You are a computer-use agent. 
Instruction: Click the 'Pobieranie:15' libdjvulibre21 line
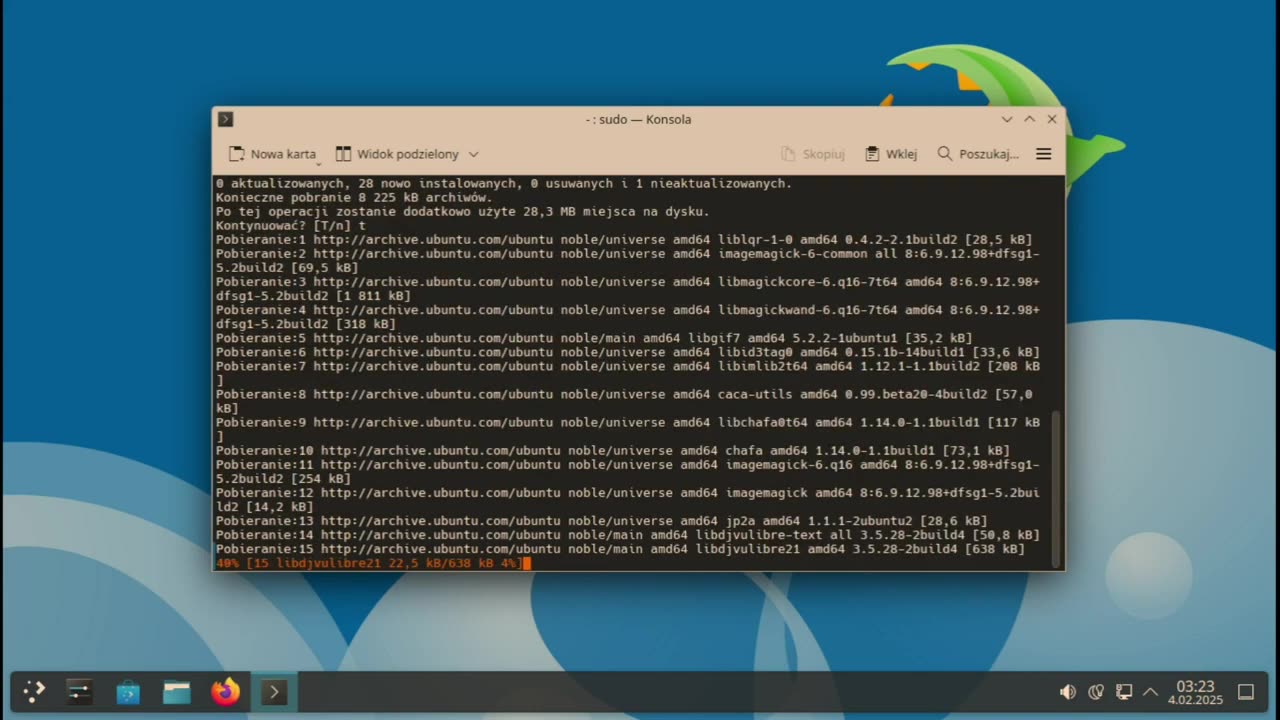coord(620,549)
